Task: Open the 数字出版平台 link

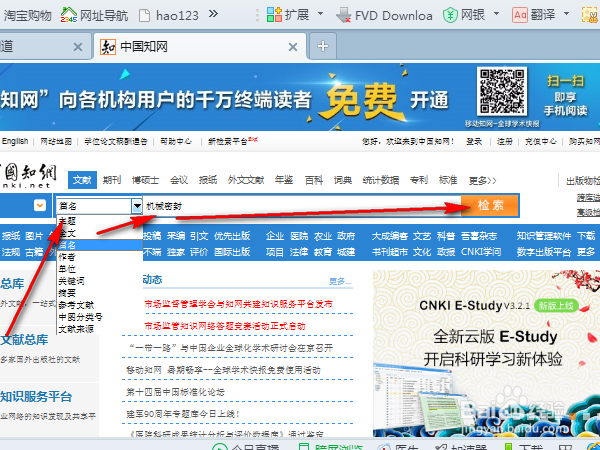Action: tap(544, 252)
